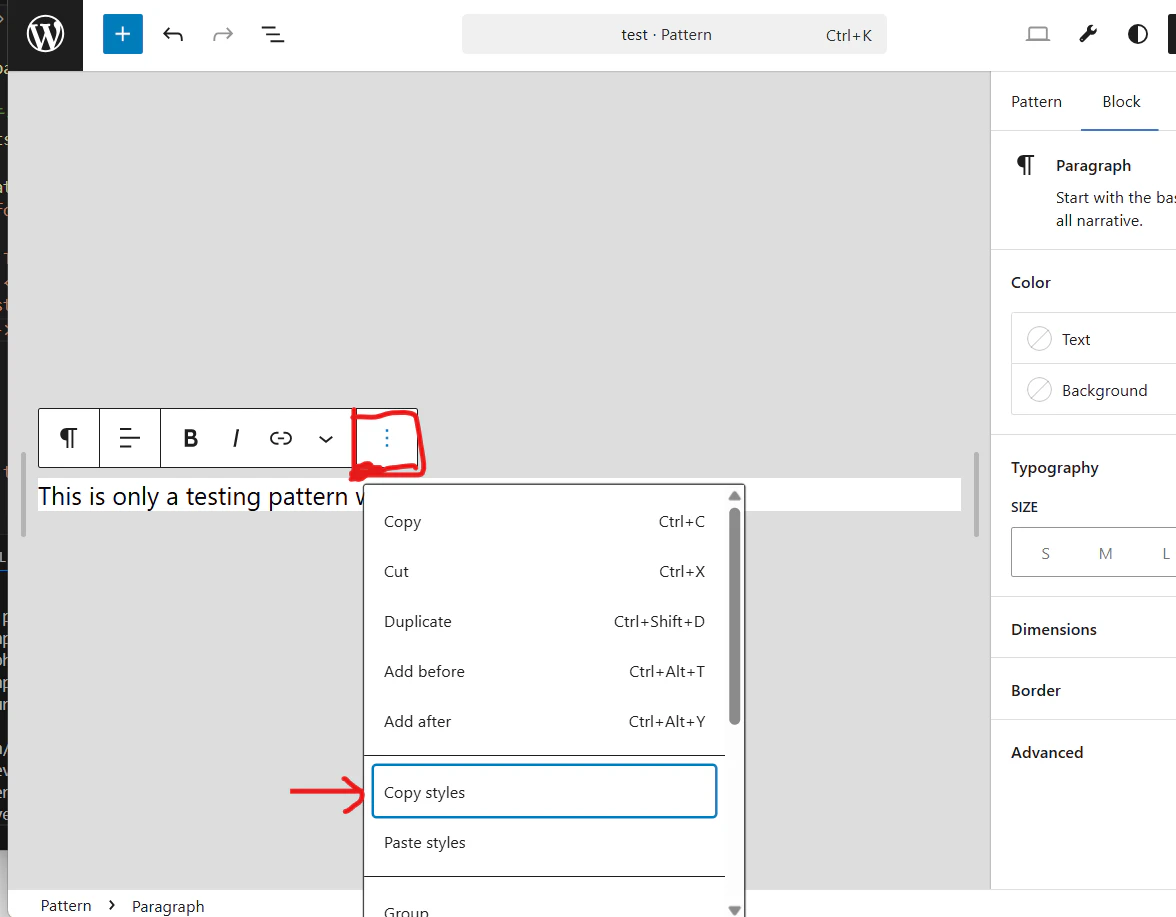1176x917 pixels.
Task: Click the Pattern breadcrumb
Action: tap(66, 906)
